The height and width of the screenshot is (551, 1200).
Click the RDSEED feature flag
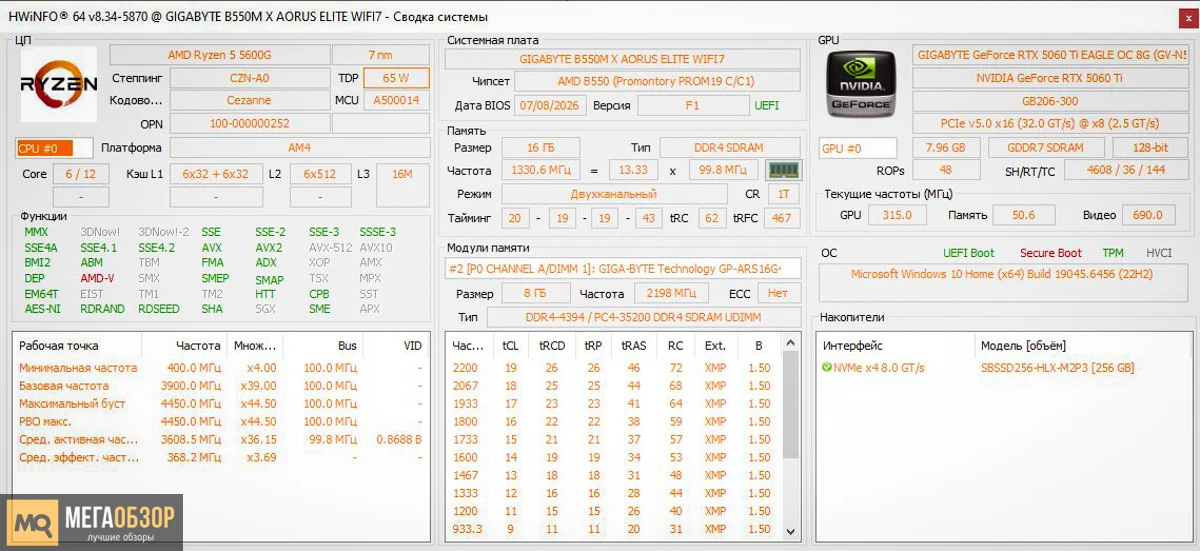[159, 309]
